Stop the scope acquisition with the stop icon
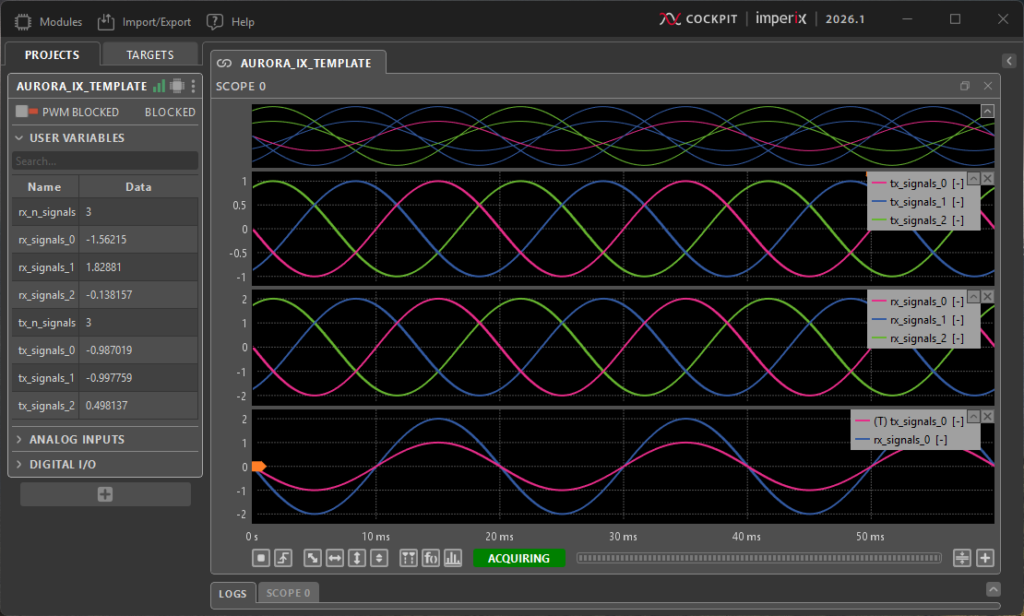1024x616 pixels. tap(262, 558)
